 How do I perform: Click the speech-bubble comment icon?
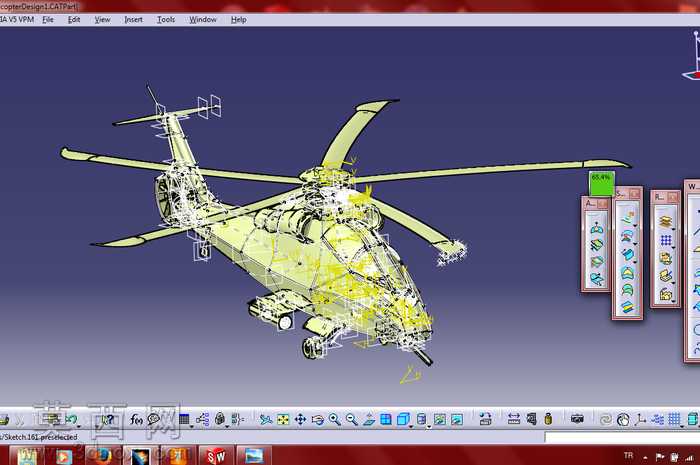(x=154, y=419)
